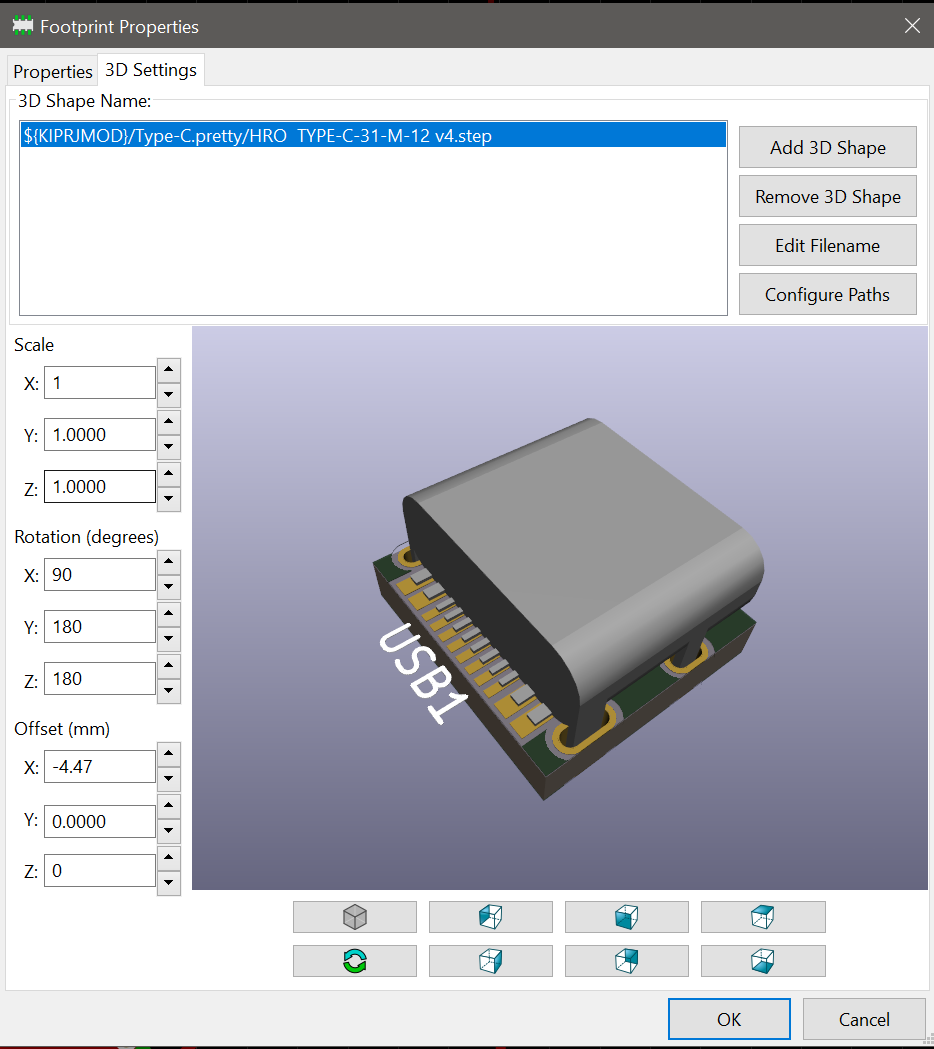Viewport: 934px width, 1049px height.
Task: Click the Add 3D Shape button
Action: pos(827,148)
